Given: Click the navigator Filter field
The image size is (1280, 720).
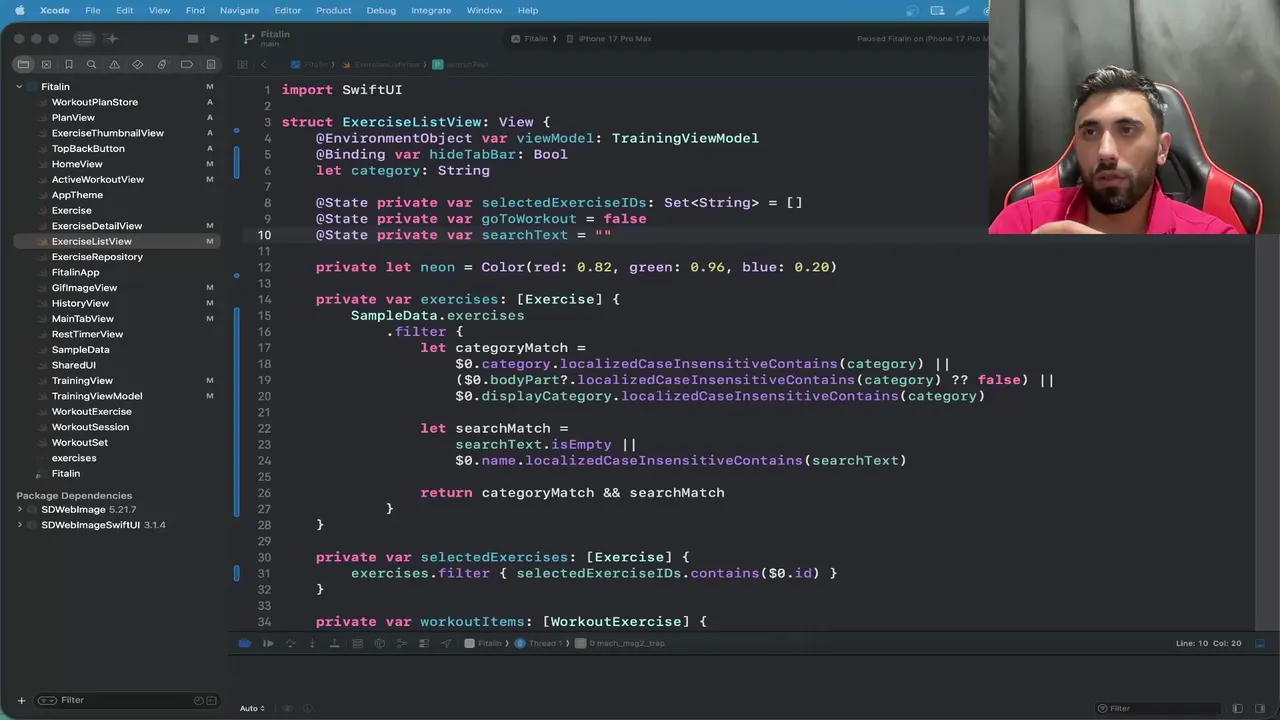Looking at the screenshot, I should point(125,700).
